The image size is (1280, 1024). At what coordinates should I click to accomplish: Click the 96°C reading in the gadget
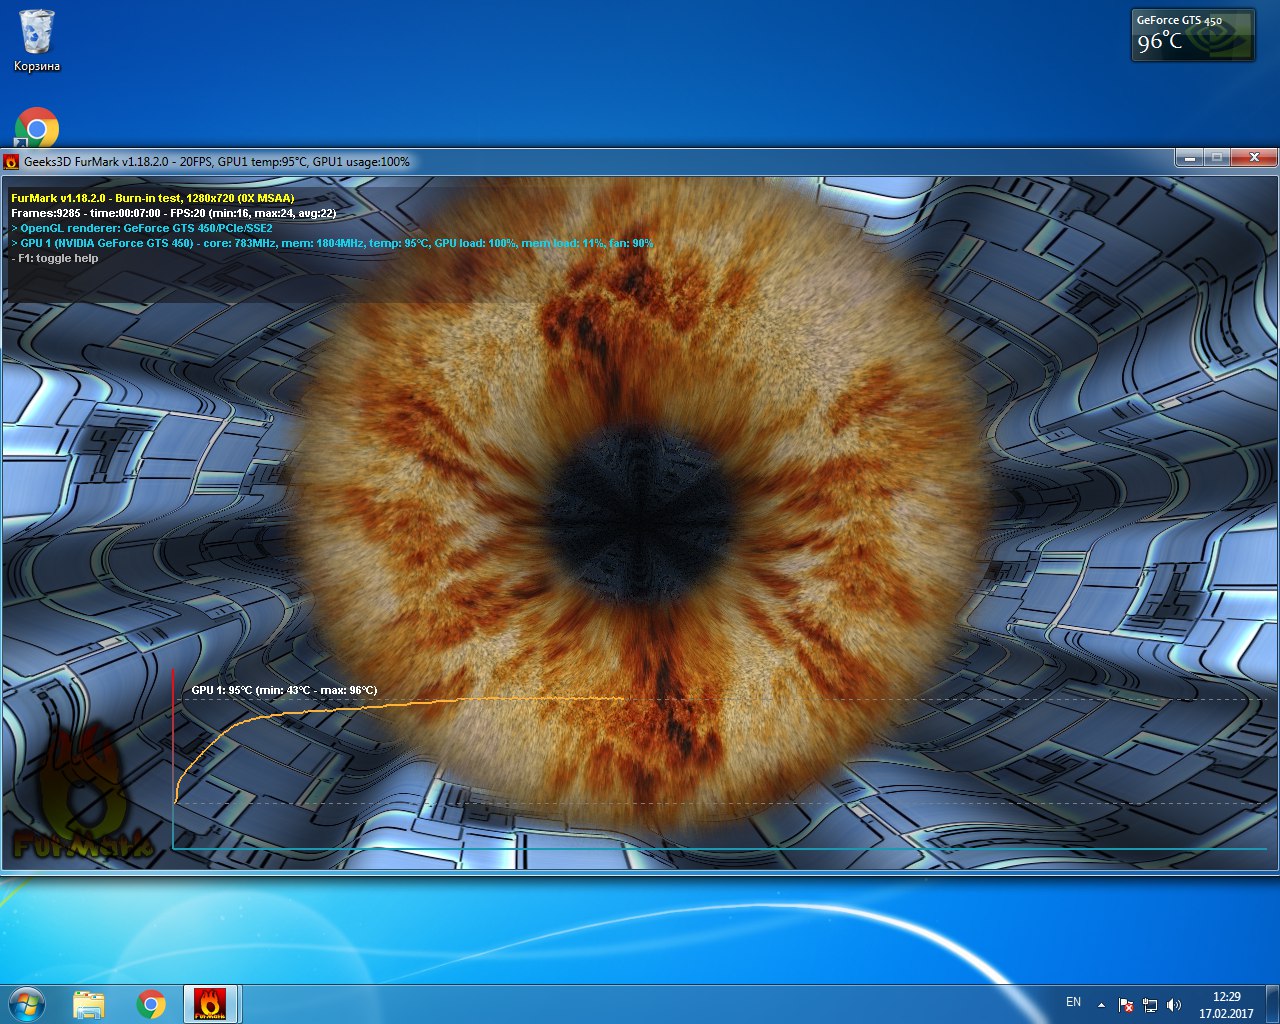pos(1160,42)
